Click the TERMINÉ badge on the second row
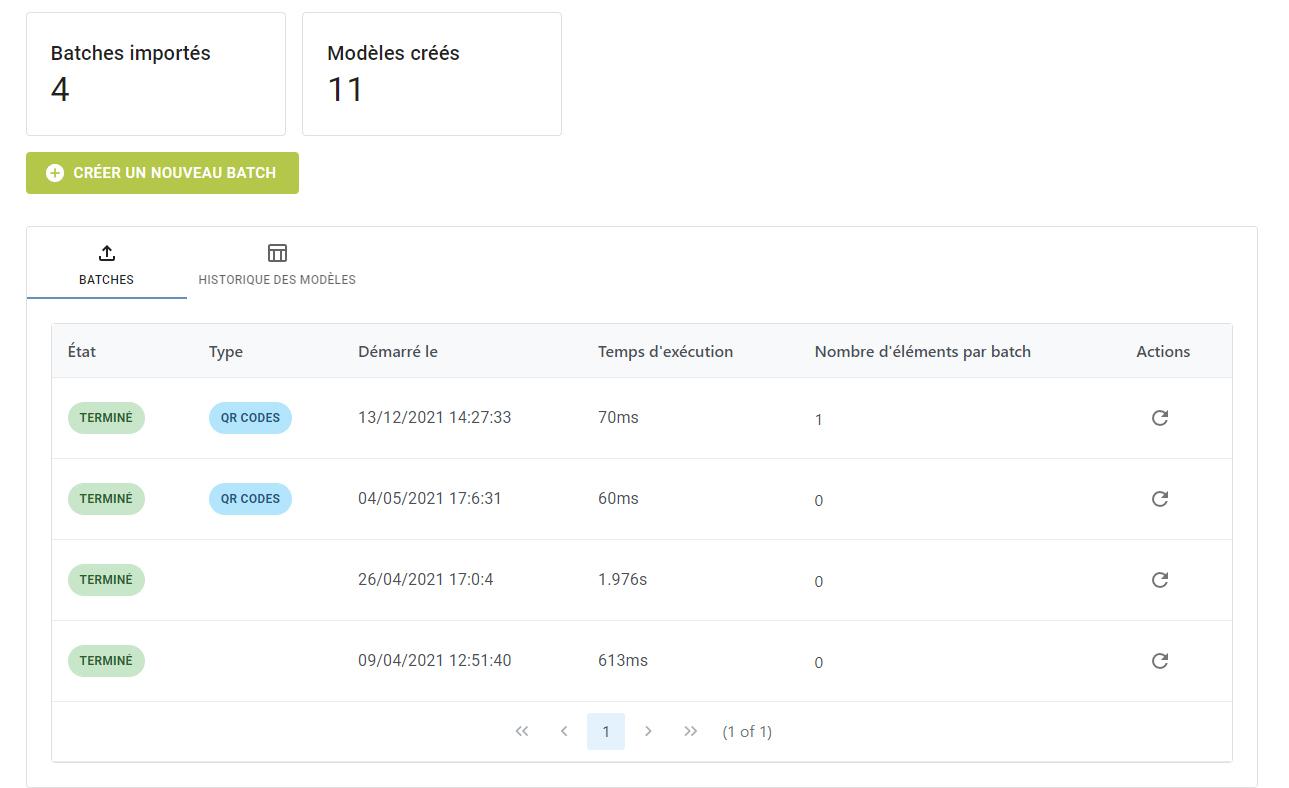Screen dimensions: 1289x788 pos(106,498)
